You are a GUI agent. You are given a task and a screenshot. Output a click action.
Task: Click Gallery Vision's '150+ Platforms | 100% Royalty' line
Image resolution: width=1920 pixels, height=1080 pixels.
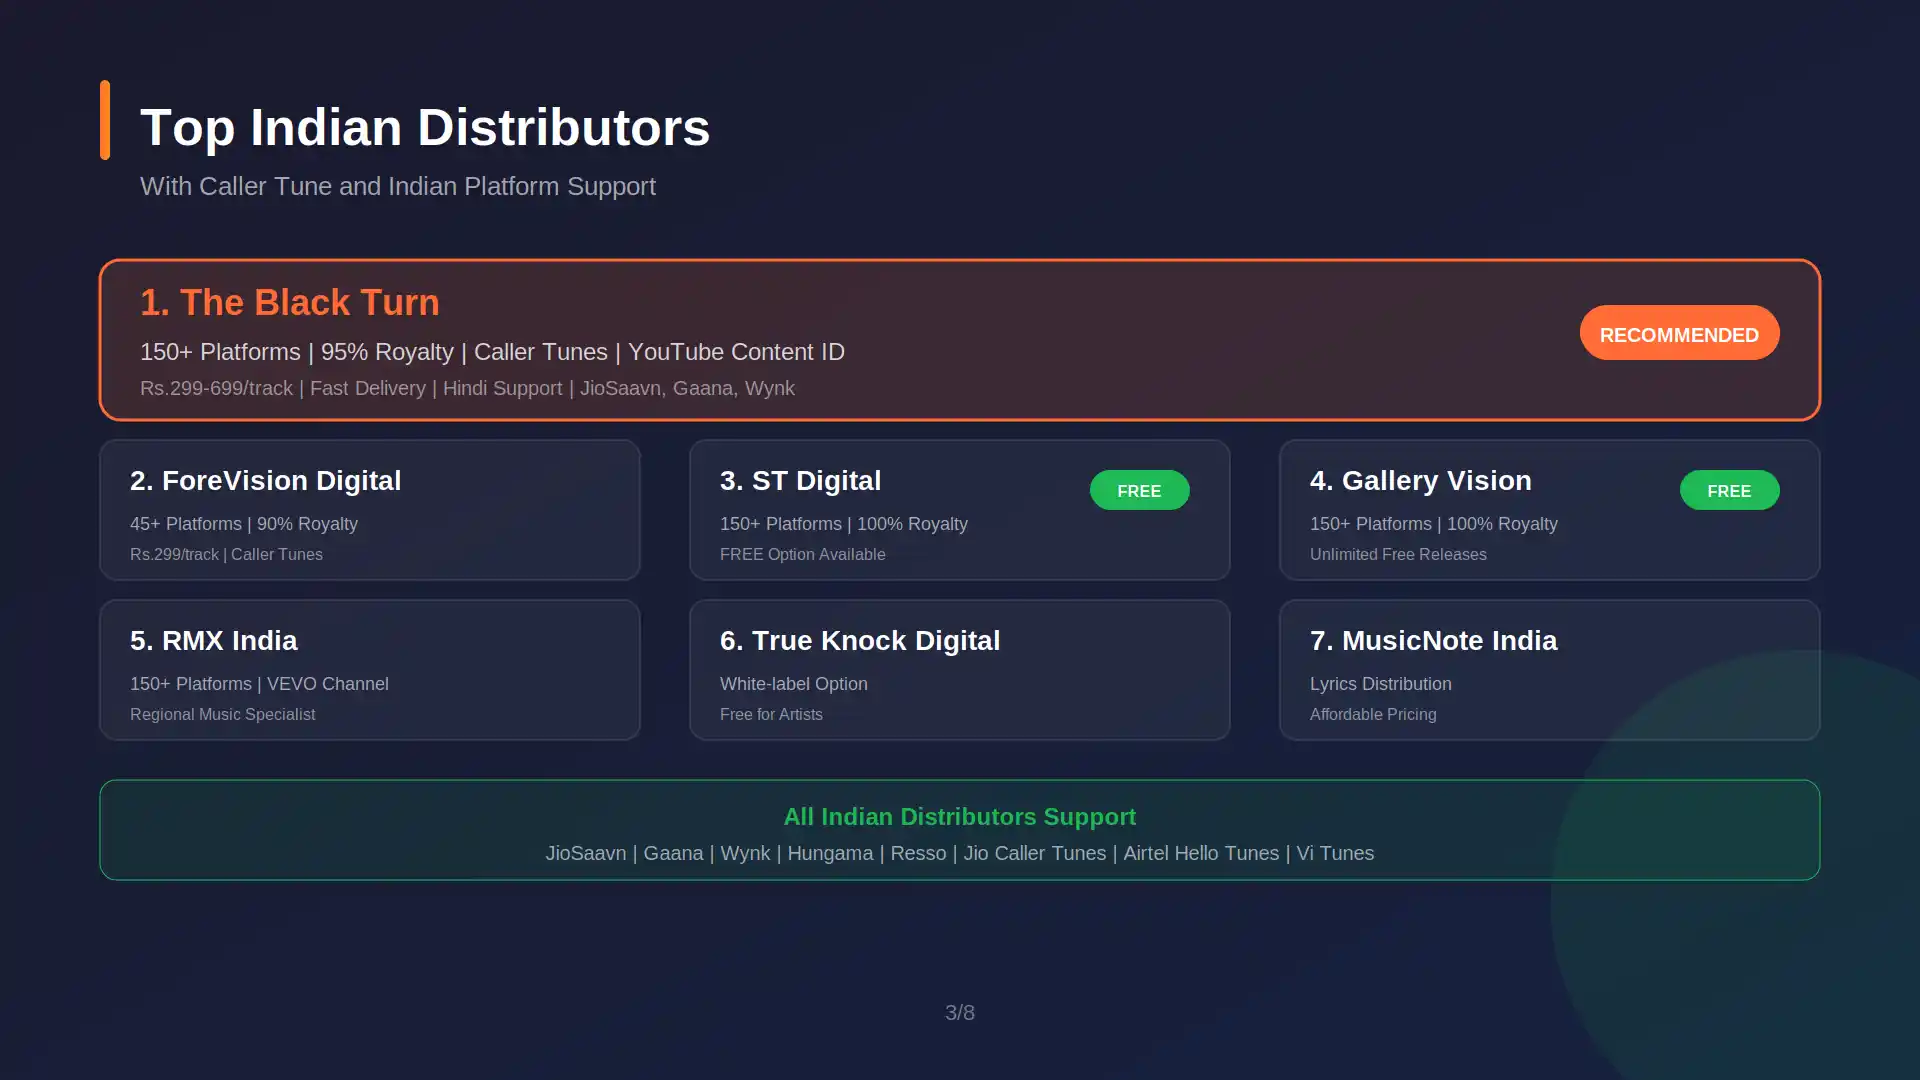pyautogui.click(x=1434, y=524)
